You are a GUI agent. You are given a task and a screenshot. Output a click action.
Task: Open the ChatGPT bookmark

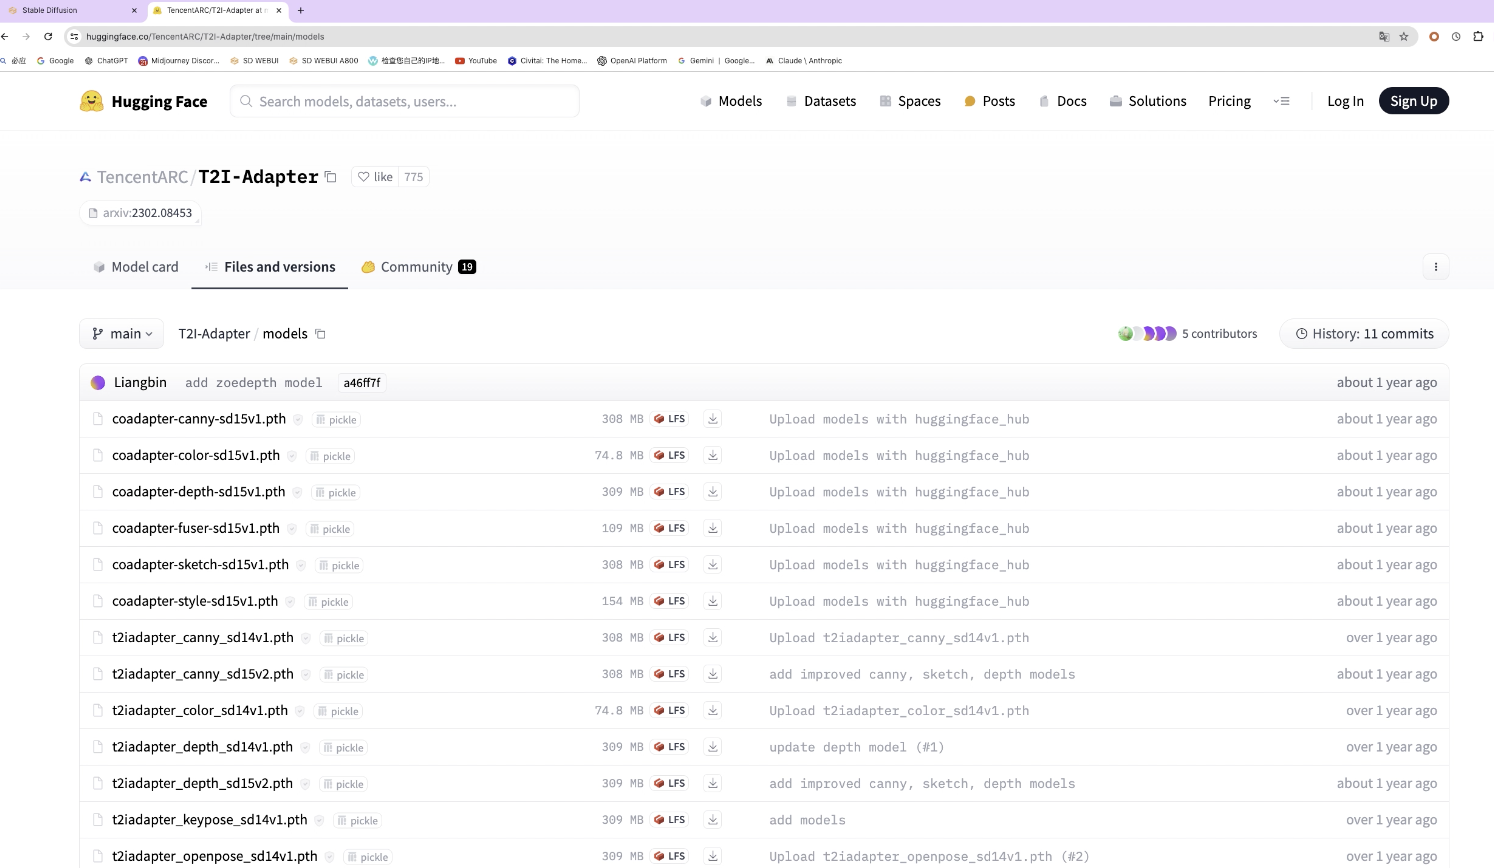[106, 60]
